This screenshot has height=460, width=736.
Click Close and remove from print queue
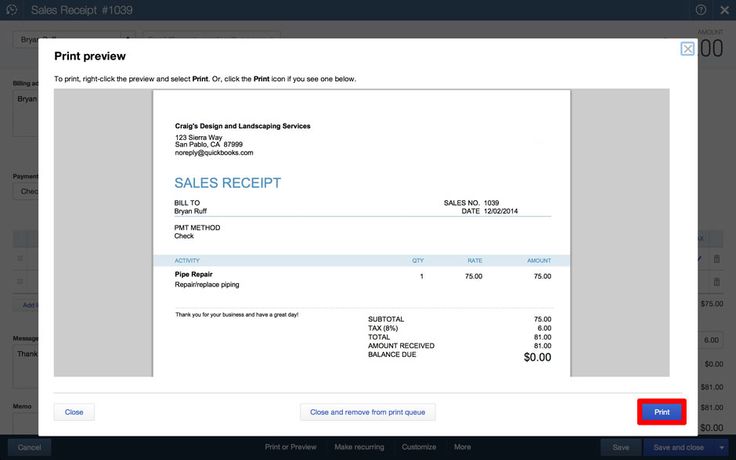pyautogui.click(x=368, y=412)
